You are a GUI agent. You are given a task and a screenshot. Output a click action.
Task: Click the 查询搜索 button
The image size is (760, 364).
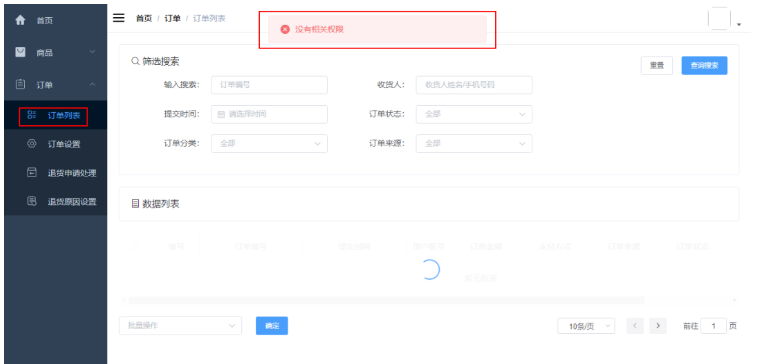coord(704,65)
